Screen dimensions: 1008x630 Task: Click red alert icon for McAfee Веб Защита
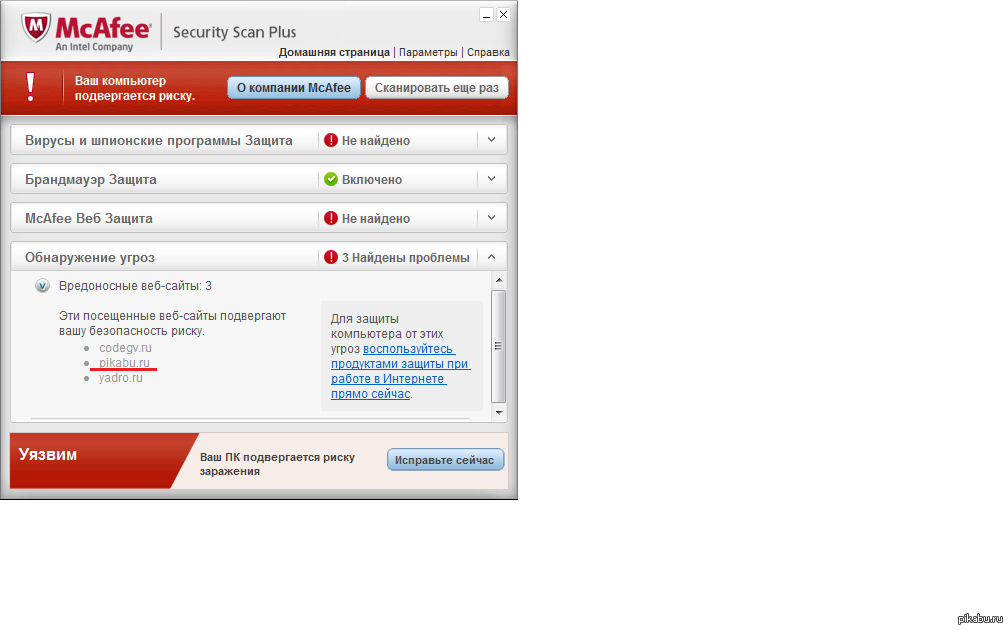click(x=330, y=218)
